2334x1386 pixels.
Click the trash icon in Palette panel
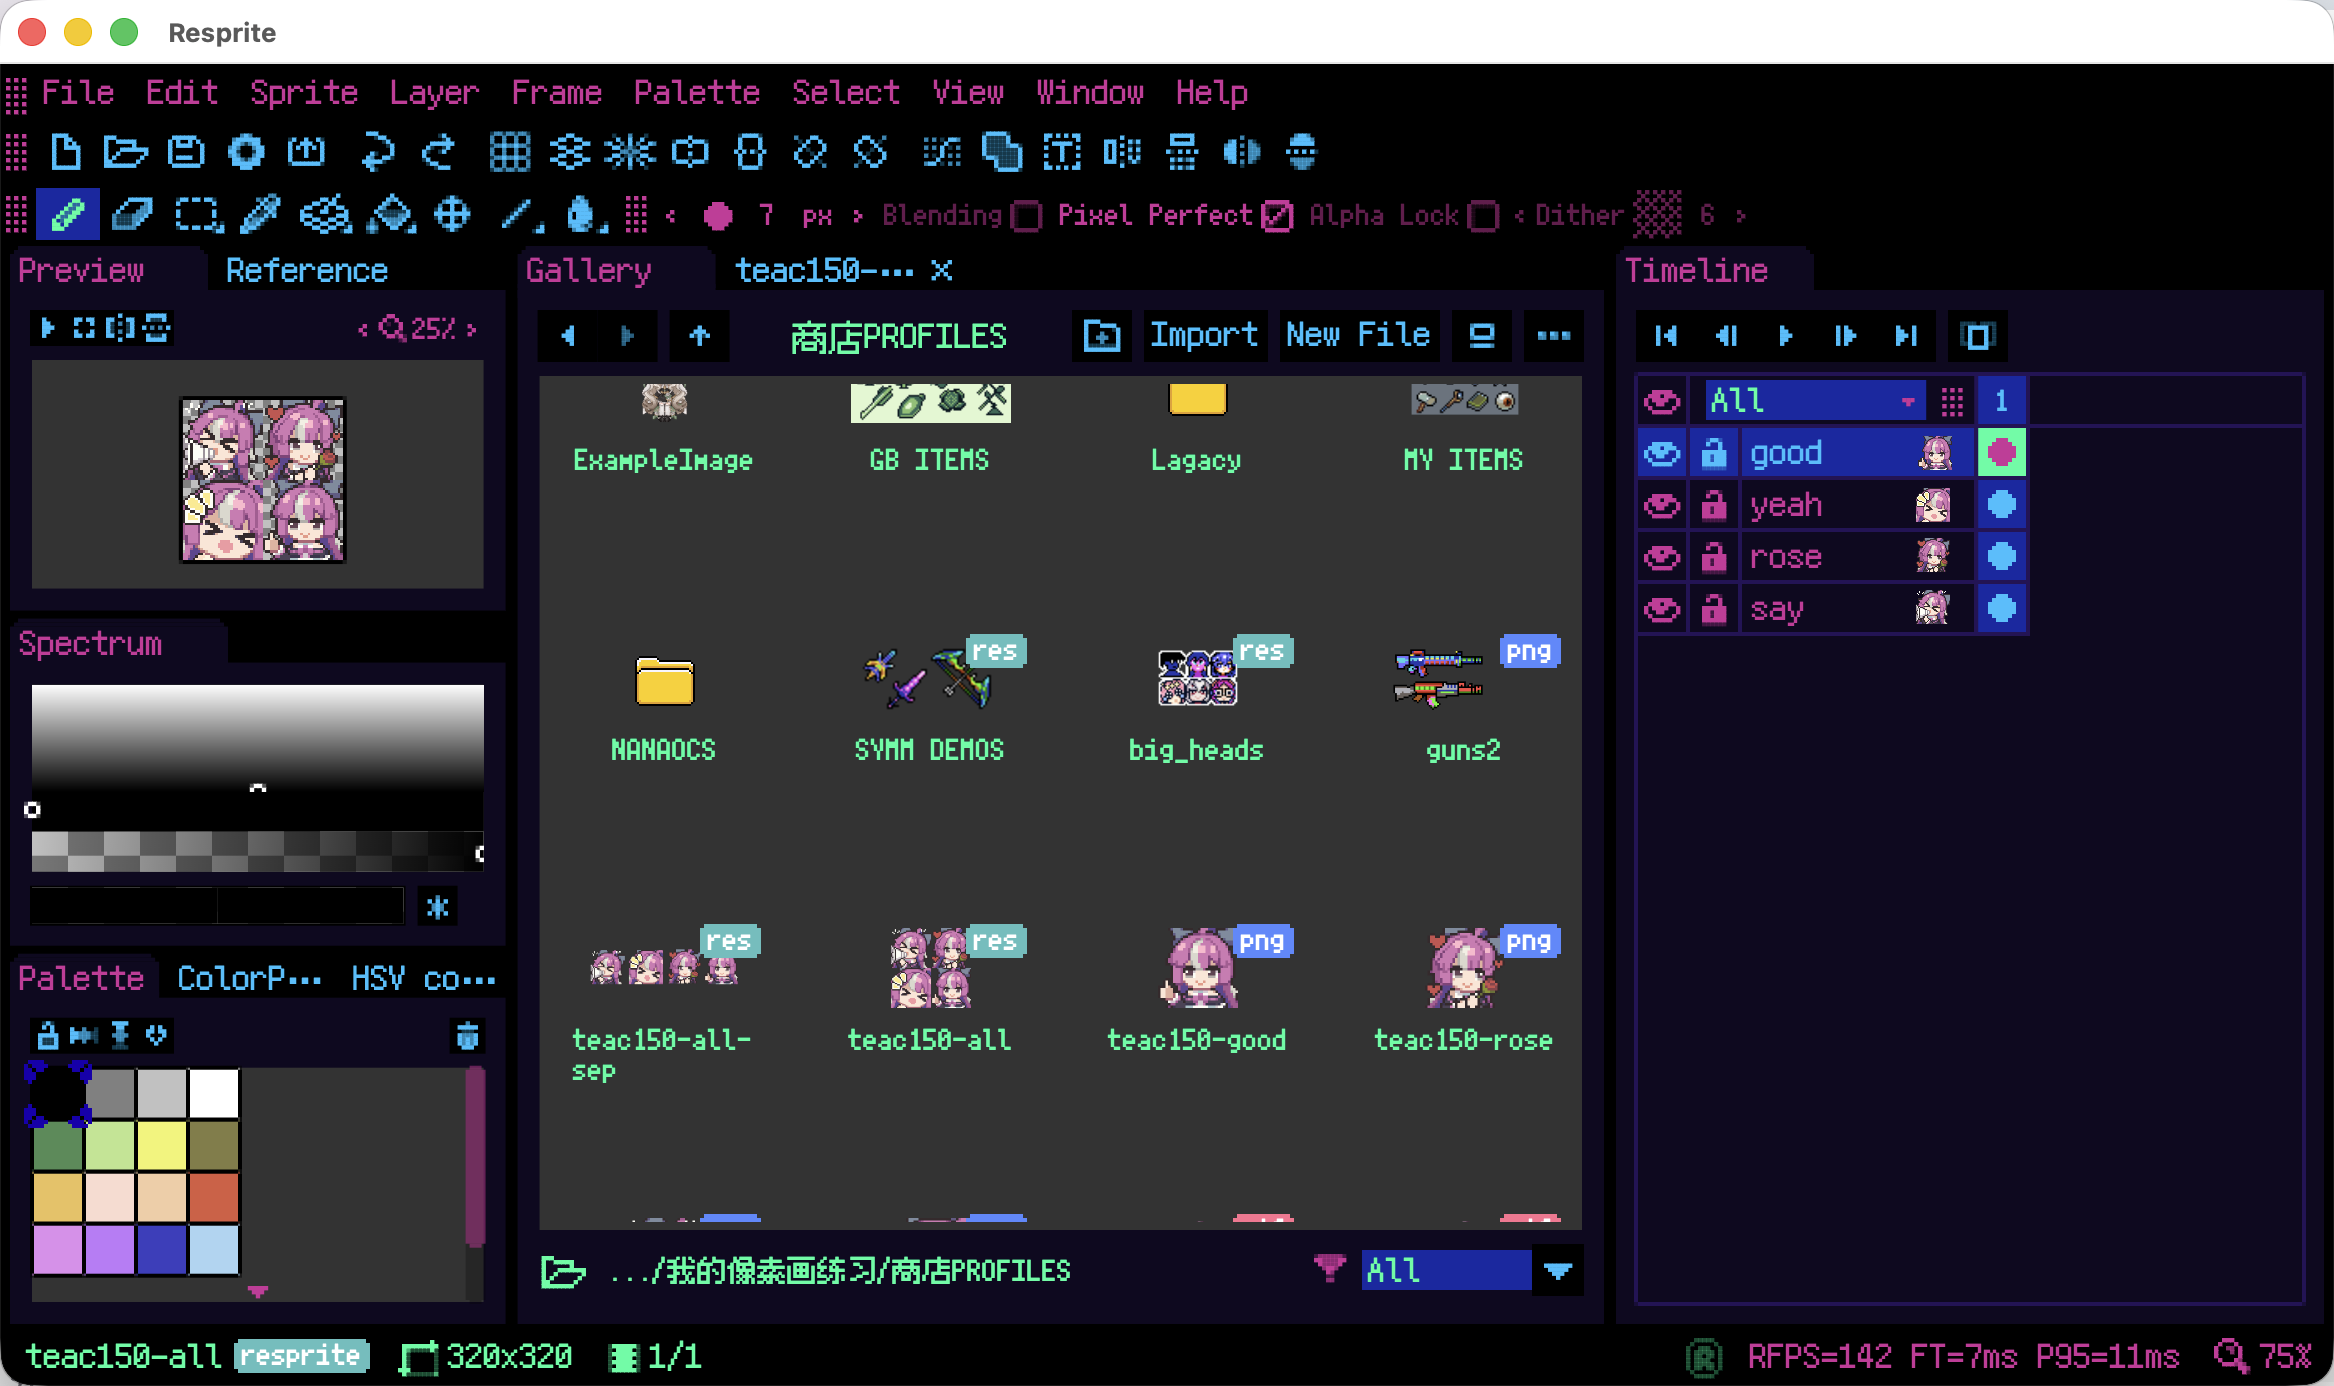467,1035
